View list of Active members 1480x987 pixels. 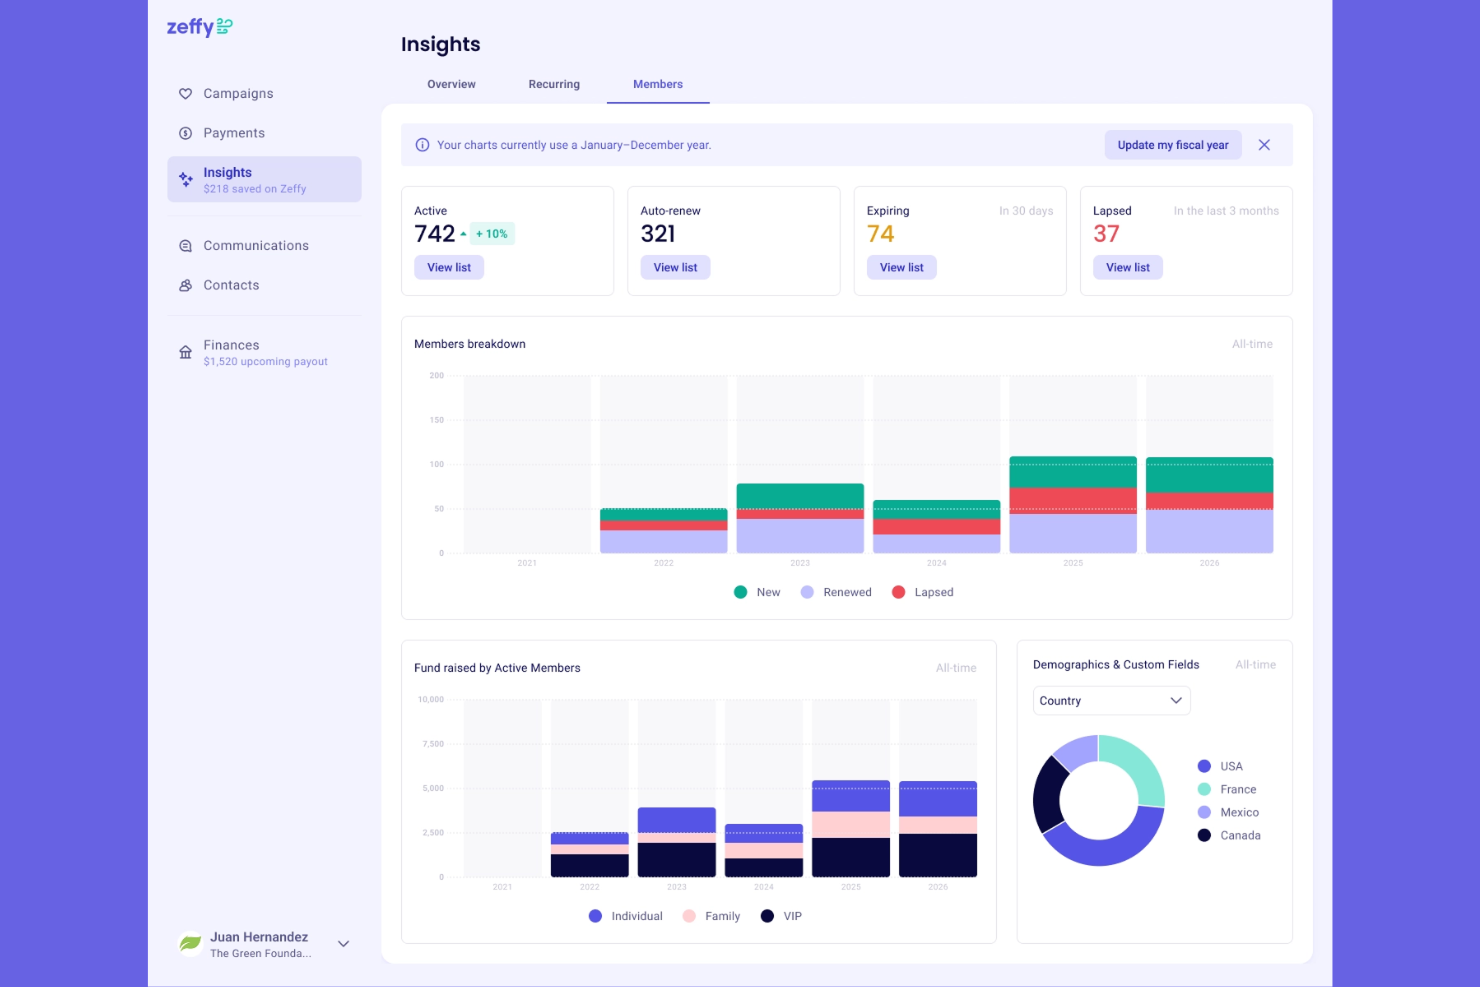pyautogui.click(x=449, y=268)
